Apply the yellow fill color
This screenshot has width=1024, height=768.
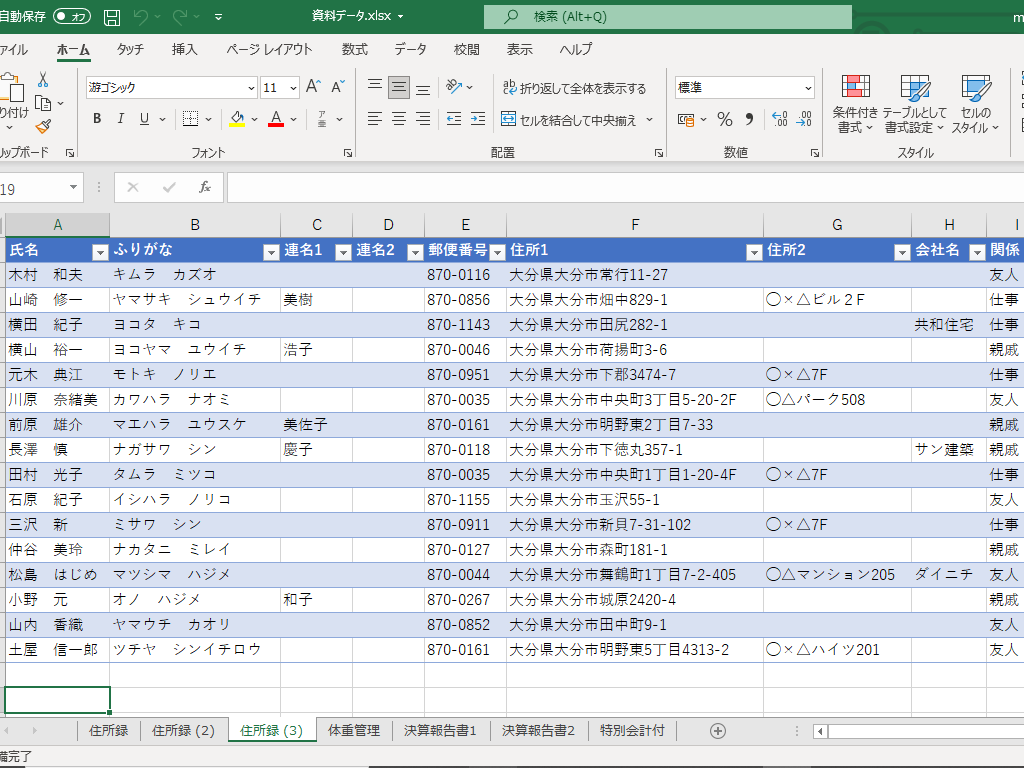click(237, 119)
